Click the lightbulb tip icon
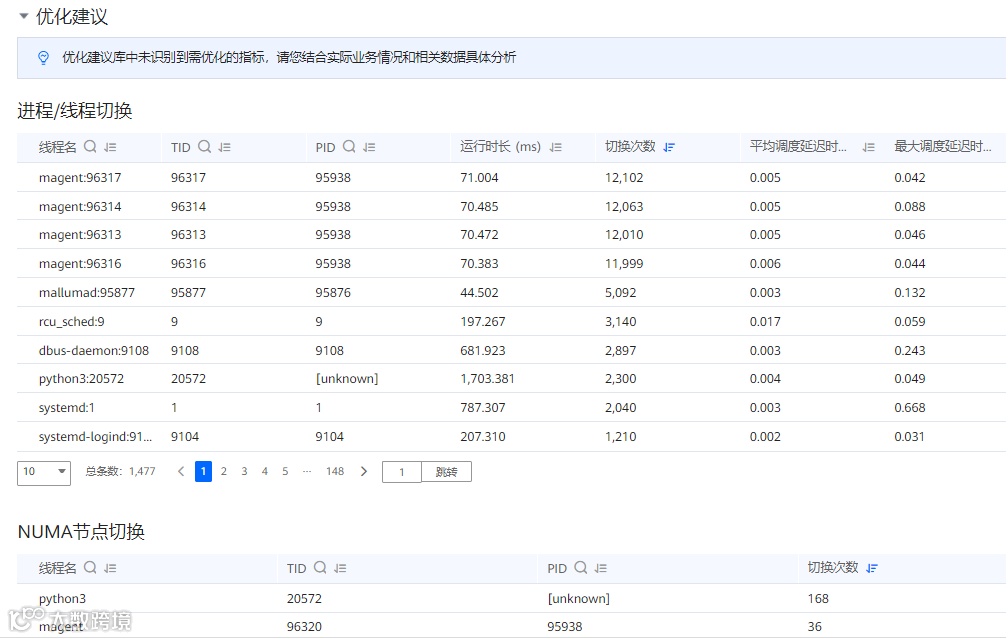 click(43, 58)
